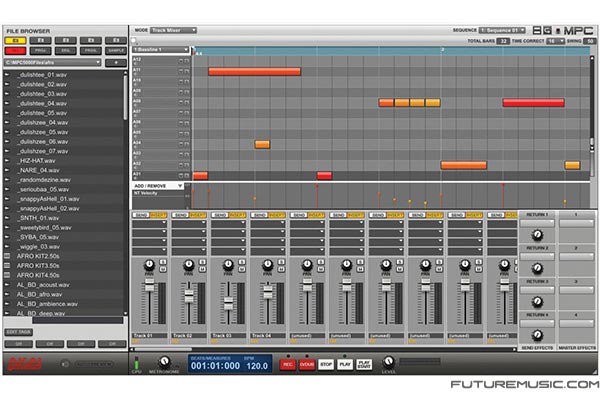Click the play arrow icon beside _dulishtee_01.wav

[x=7, y=75]
